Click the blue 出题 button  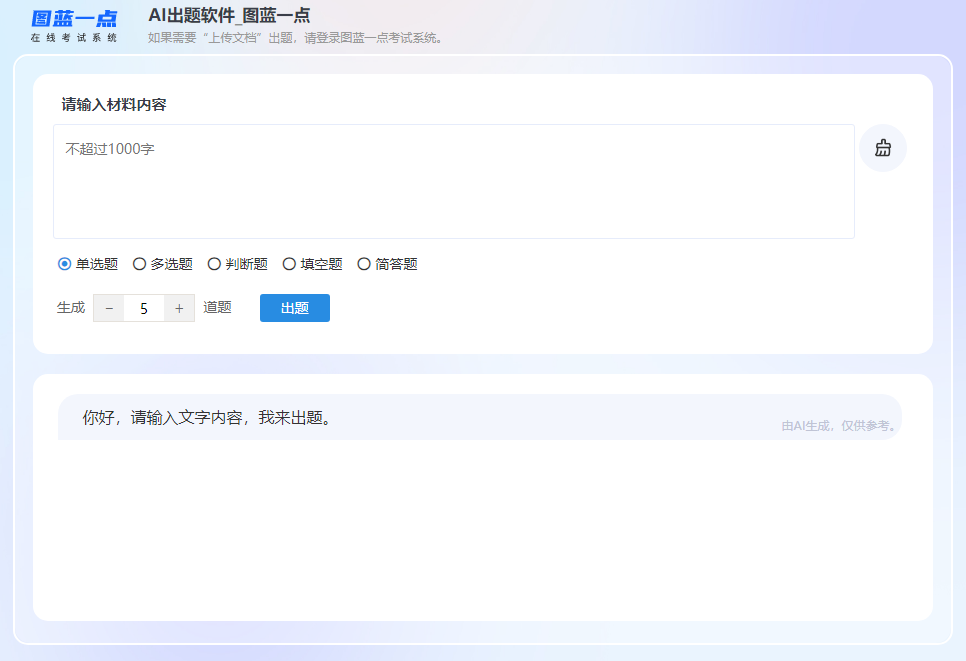point(294,308)
